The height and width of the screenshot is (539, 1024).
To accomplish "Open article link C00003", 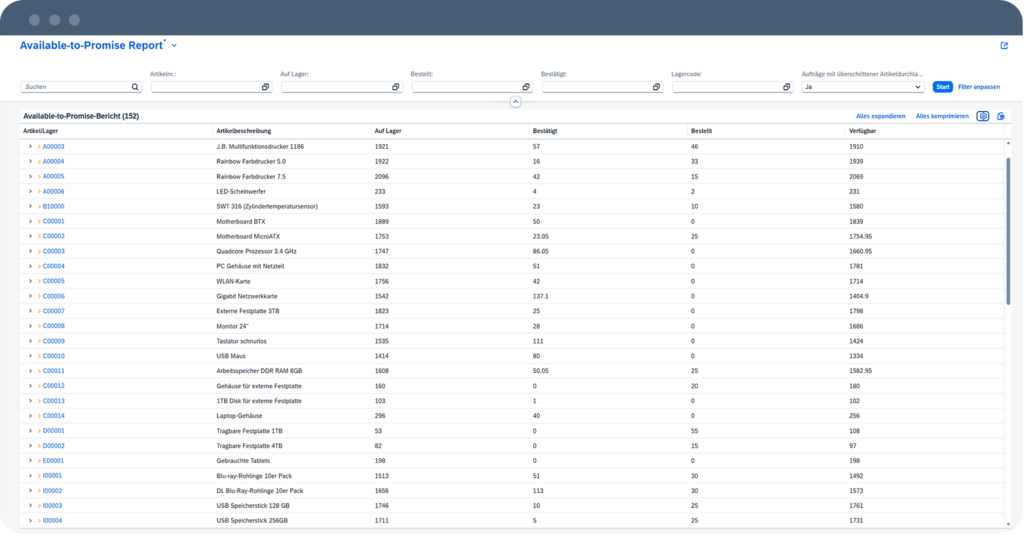I will (x=54, y=252).
